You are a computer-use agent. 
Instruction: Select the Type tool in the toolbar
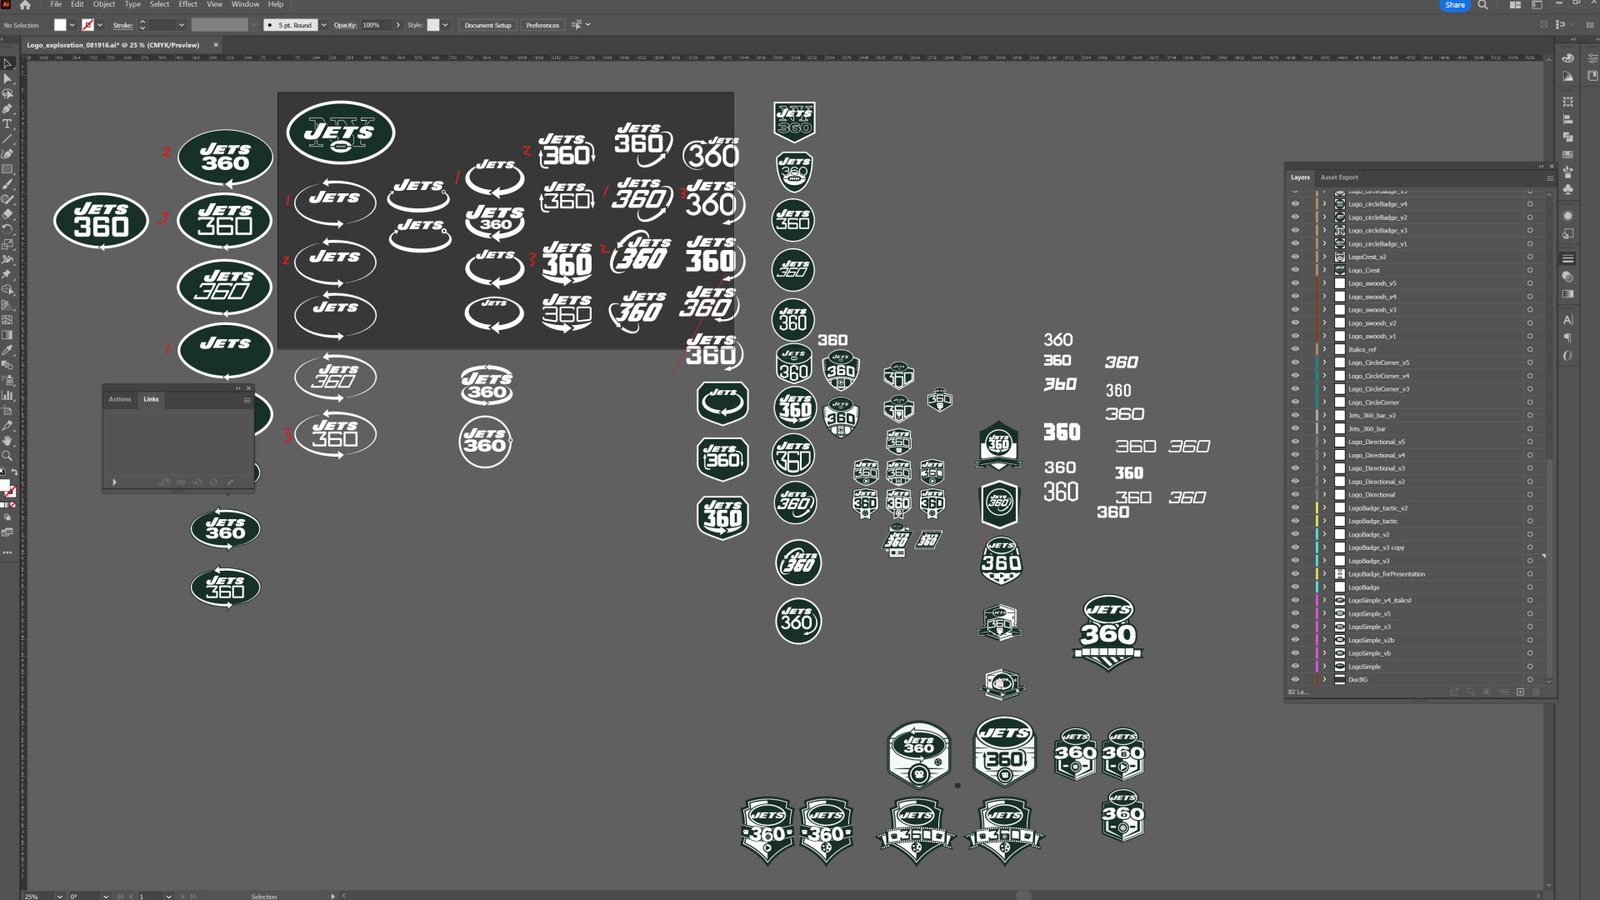click(x=7, y=124)
